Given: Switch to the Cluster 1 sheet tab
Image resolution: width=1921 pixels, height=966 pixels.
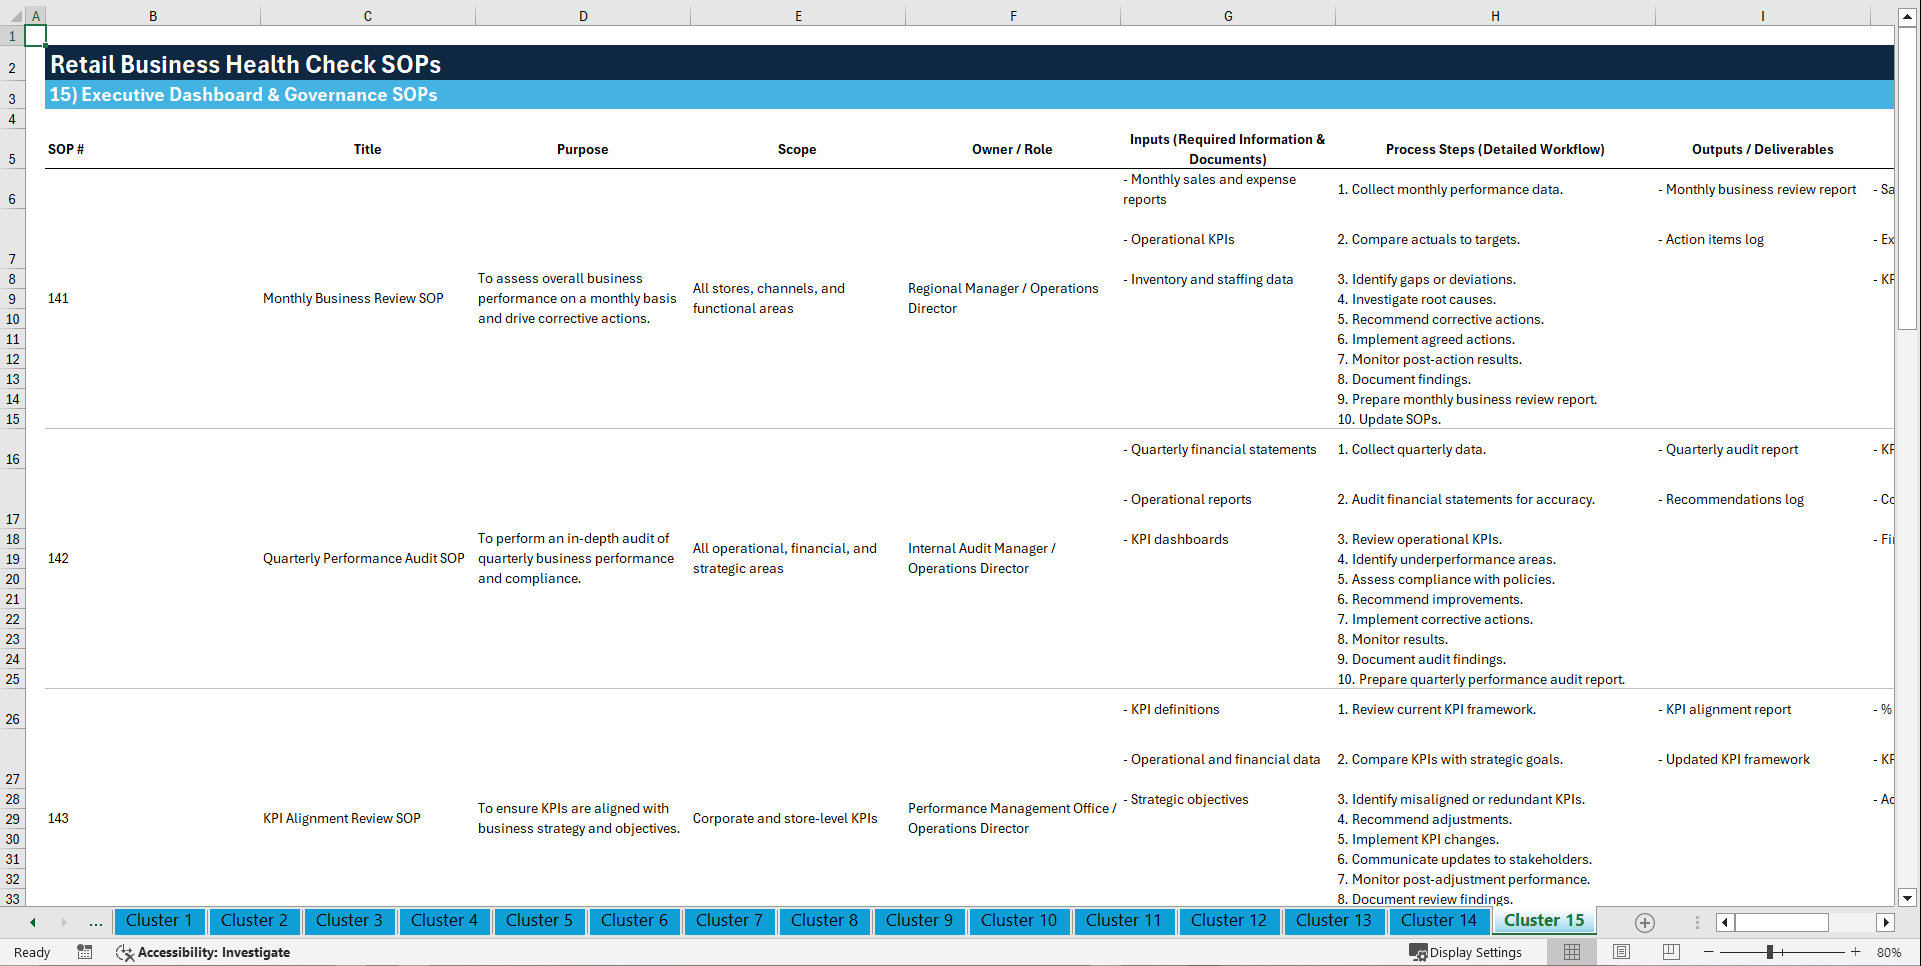Looking at the screenshot, I should pos(159,921).
